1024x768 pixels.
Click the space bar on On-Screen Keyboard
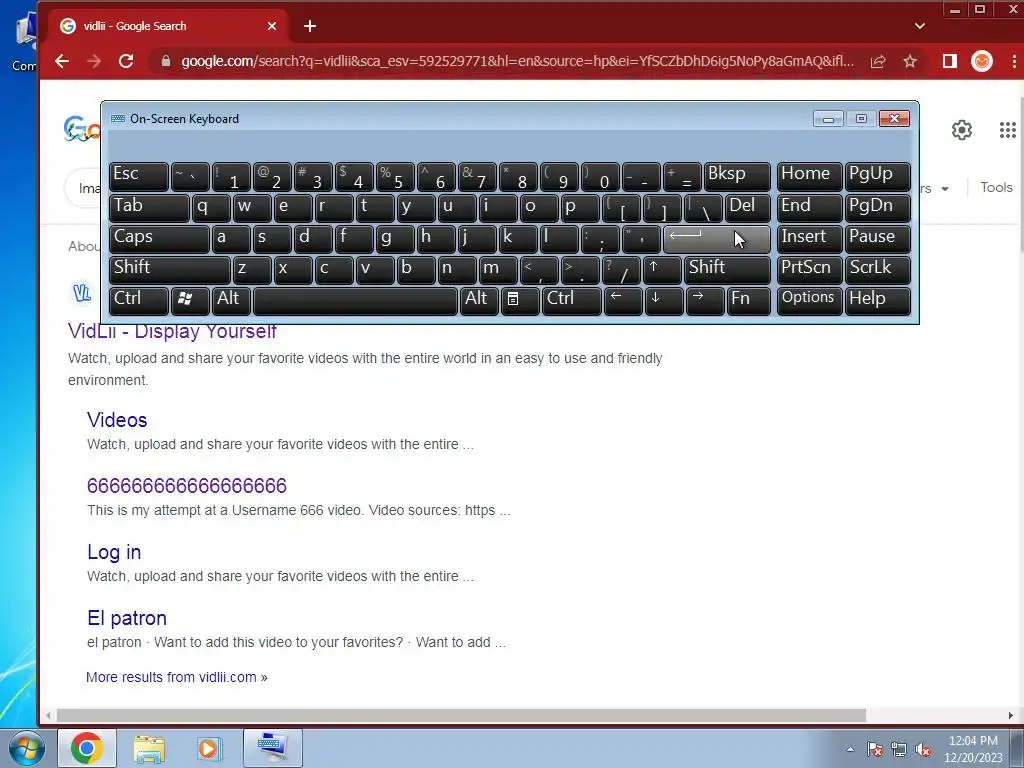click(355, 300)
